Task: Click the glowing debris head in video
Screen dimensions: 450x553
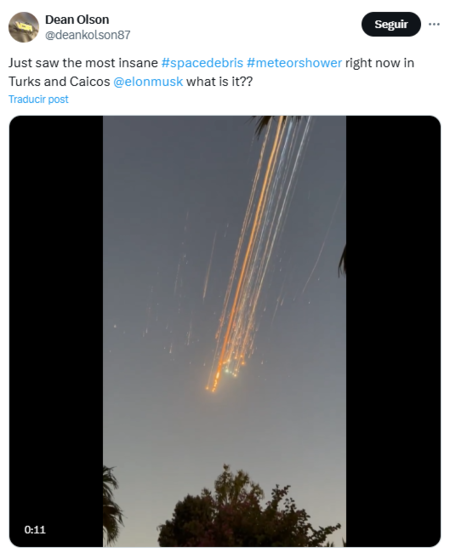Action: 222,376
